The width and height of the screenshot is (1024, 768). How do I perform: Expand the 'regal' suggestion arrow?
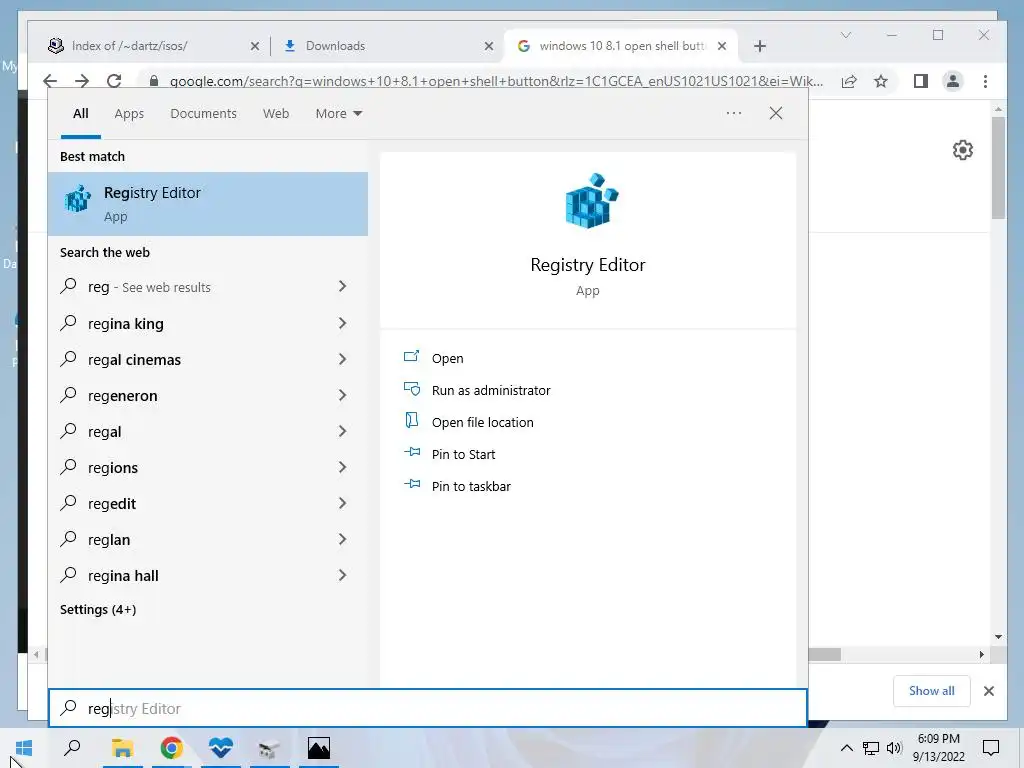coord(342,430)
